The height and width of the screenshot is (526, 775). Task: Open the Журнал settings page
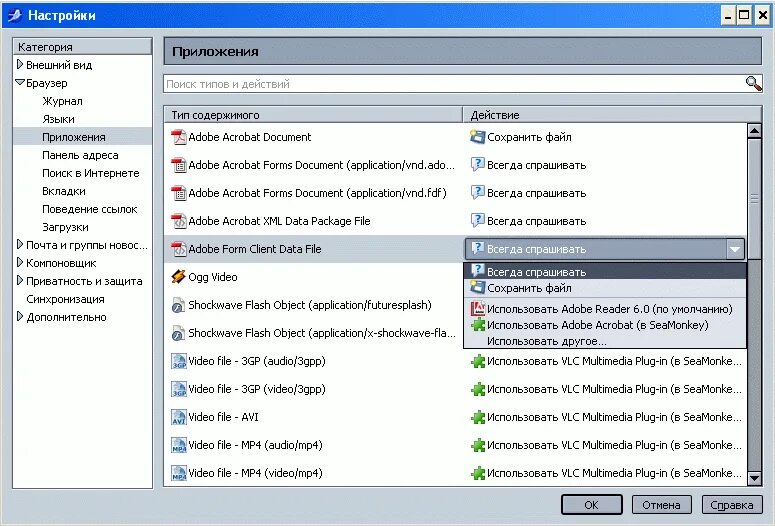click(x=62, y=101)
